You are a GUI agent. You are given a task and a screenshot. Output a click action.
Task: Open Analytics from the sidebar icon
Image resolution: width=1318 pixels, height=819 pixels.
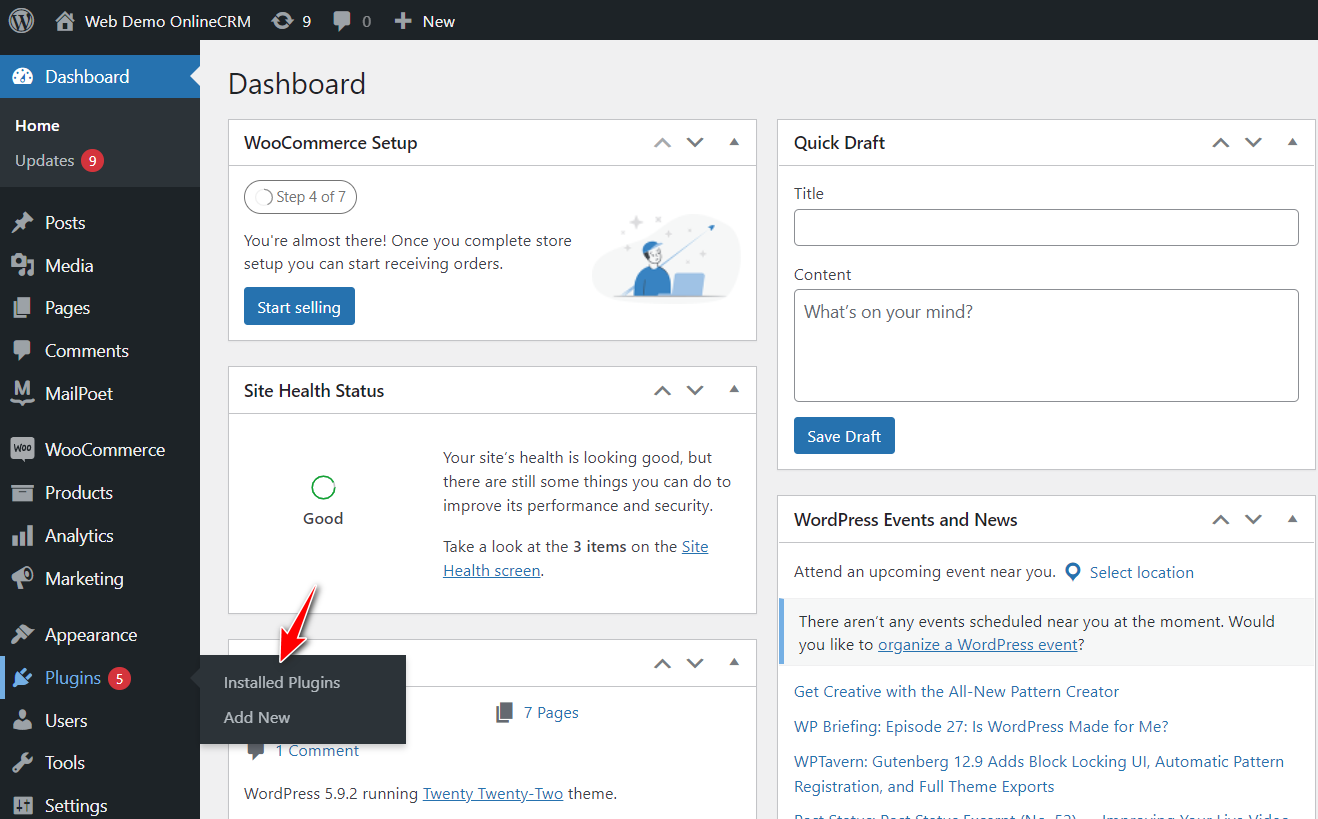pyautogui.click(x=22, y=537)
